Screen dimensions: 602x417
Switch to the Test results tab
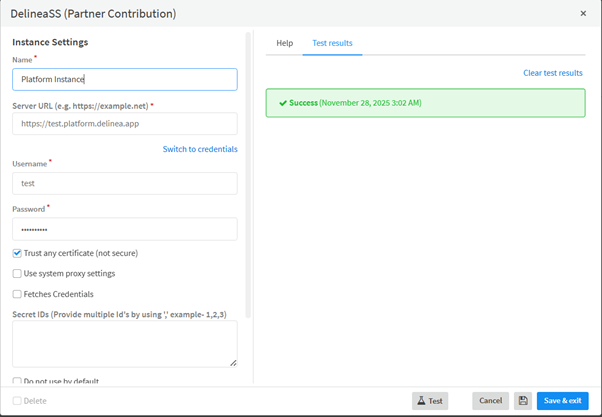tap(332, 43)
